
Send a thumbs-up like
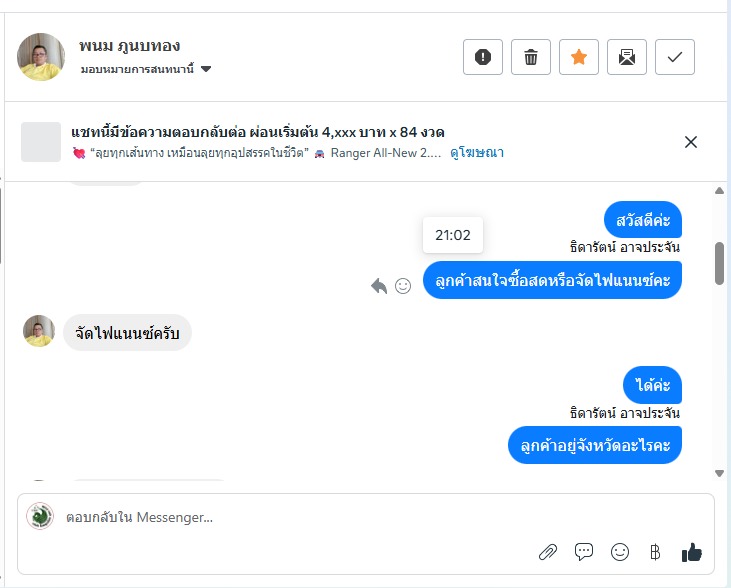point(692,551)
